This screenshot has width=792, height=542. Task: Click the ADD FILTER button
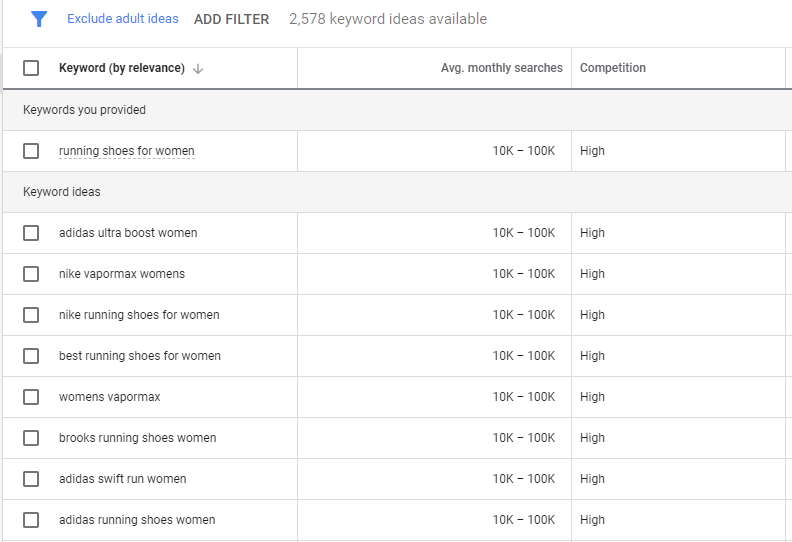point(231,19)
